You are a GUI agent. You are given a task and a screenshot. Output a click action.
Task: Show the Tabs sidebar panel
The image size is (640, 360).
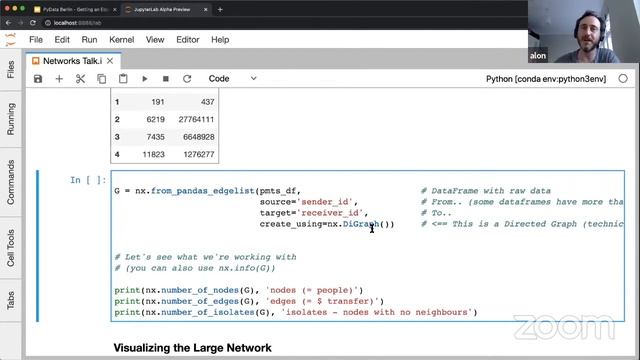pos(11,300)
